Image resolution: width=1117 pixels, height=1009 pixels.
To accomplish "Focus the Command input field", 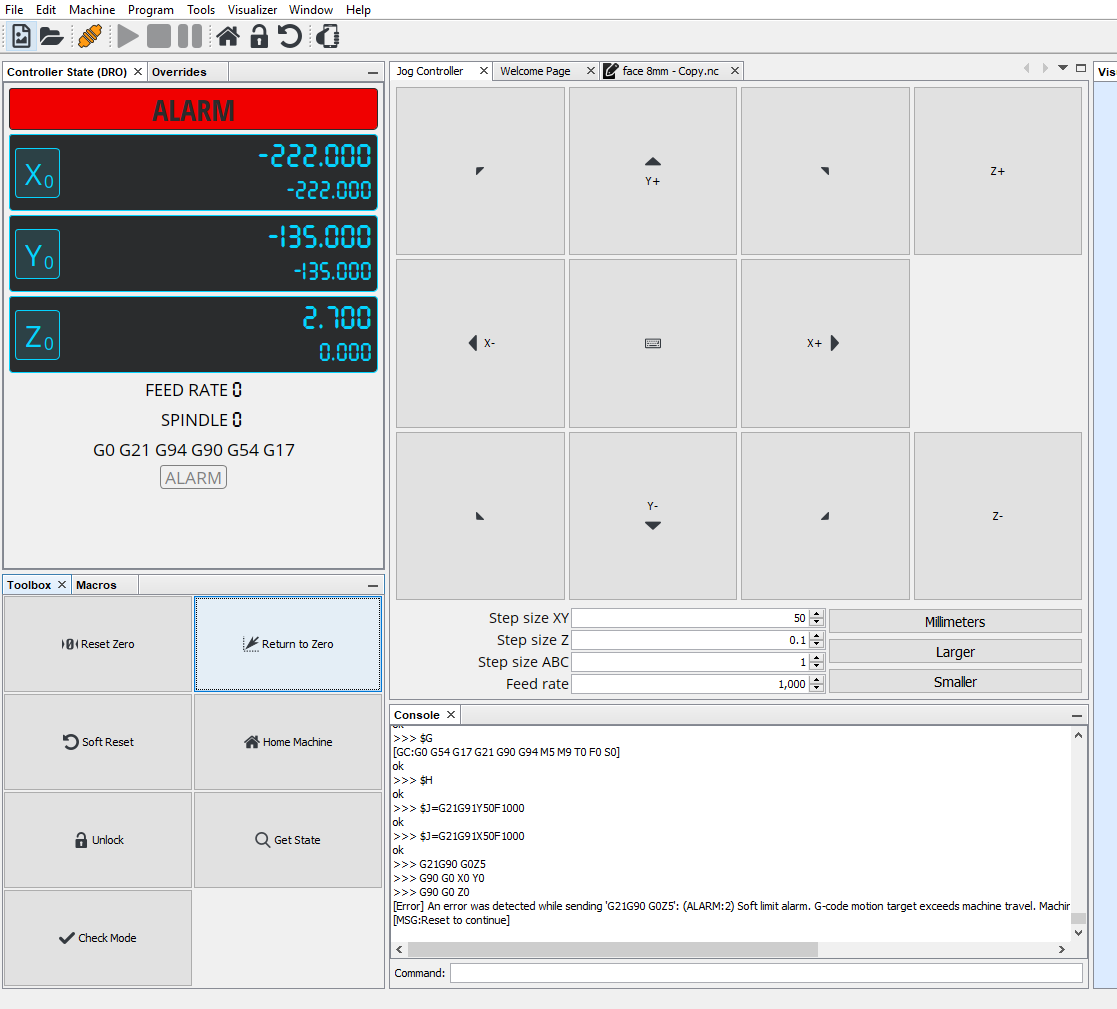I will pos(767,972).
